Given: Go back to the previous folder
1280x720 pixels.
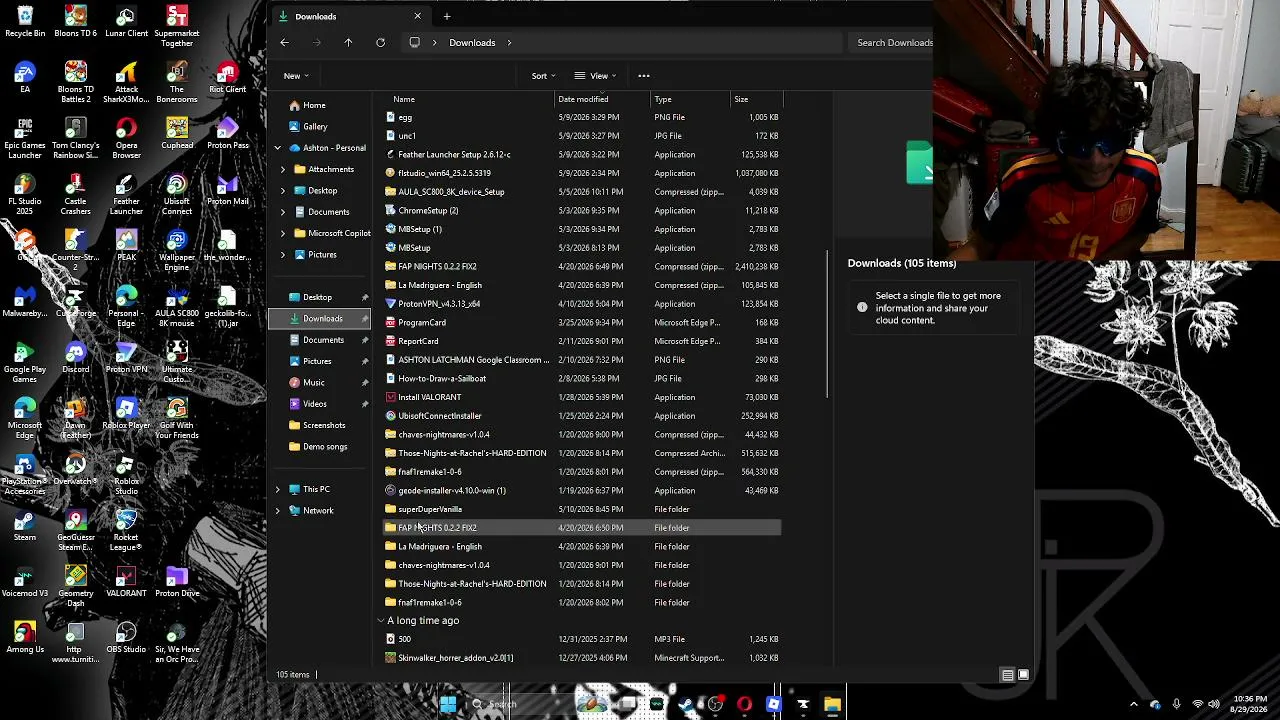Looking at the screenshot, I should [x=284, y=43].
